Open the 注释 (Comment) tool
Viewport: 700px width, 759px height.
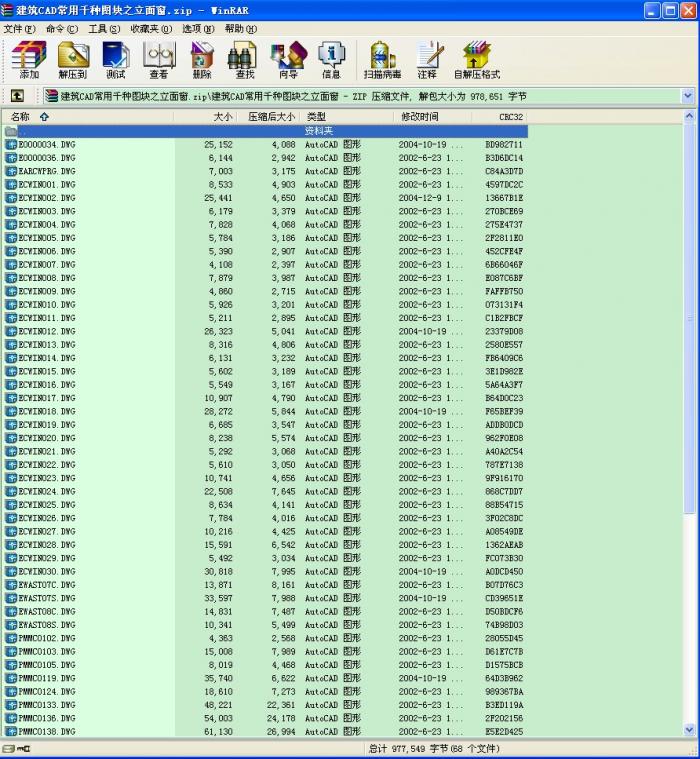pos(427,60)
